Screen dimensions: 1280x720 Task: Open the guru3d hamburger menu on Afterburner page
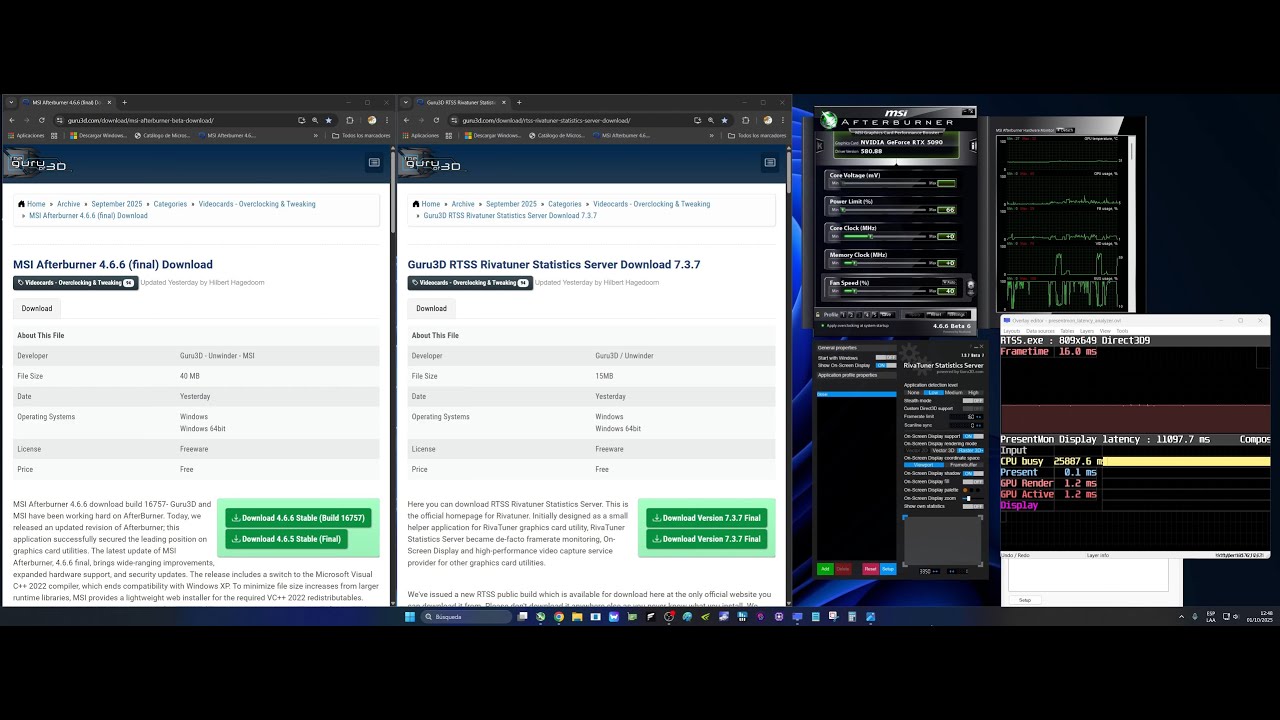tap(374, 162)
